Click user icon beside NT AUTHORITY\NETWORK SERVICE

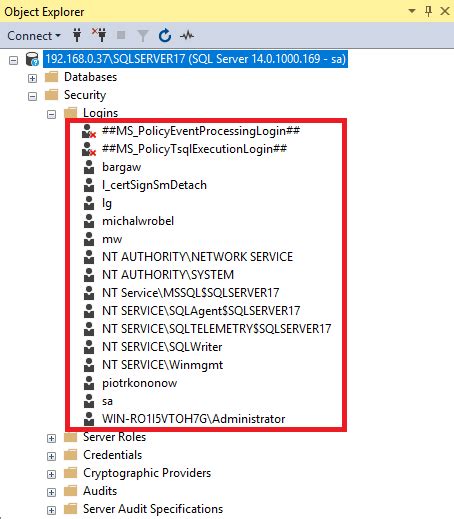(89, 257)
